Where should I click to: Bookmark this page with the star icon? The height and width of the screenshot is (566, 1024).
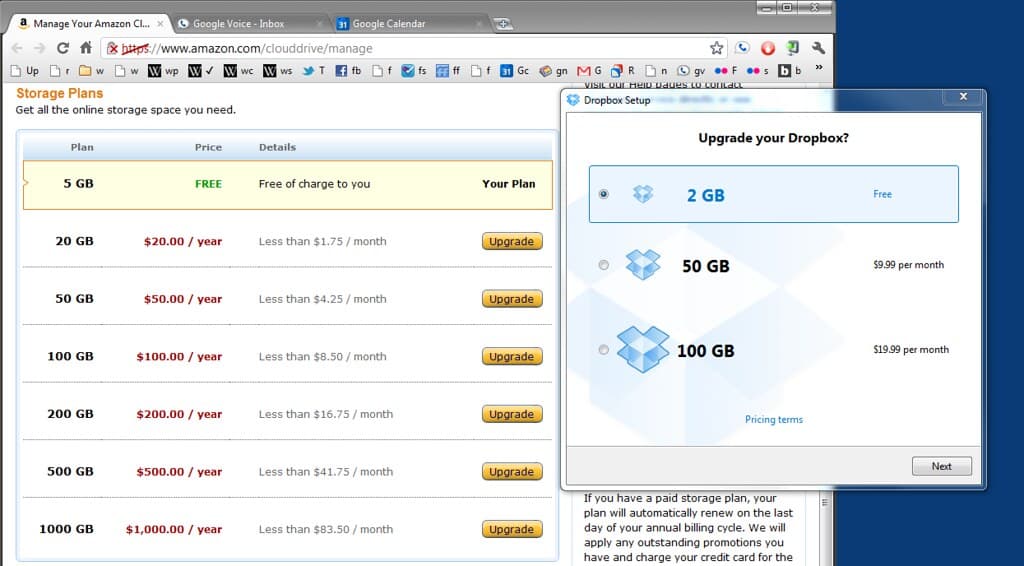[x=716, y=48]
